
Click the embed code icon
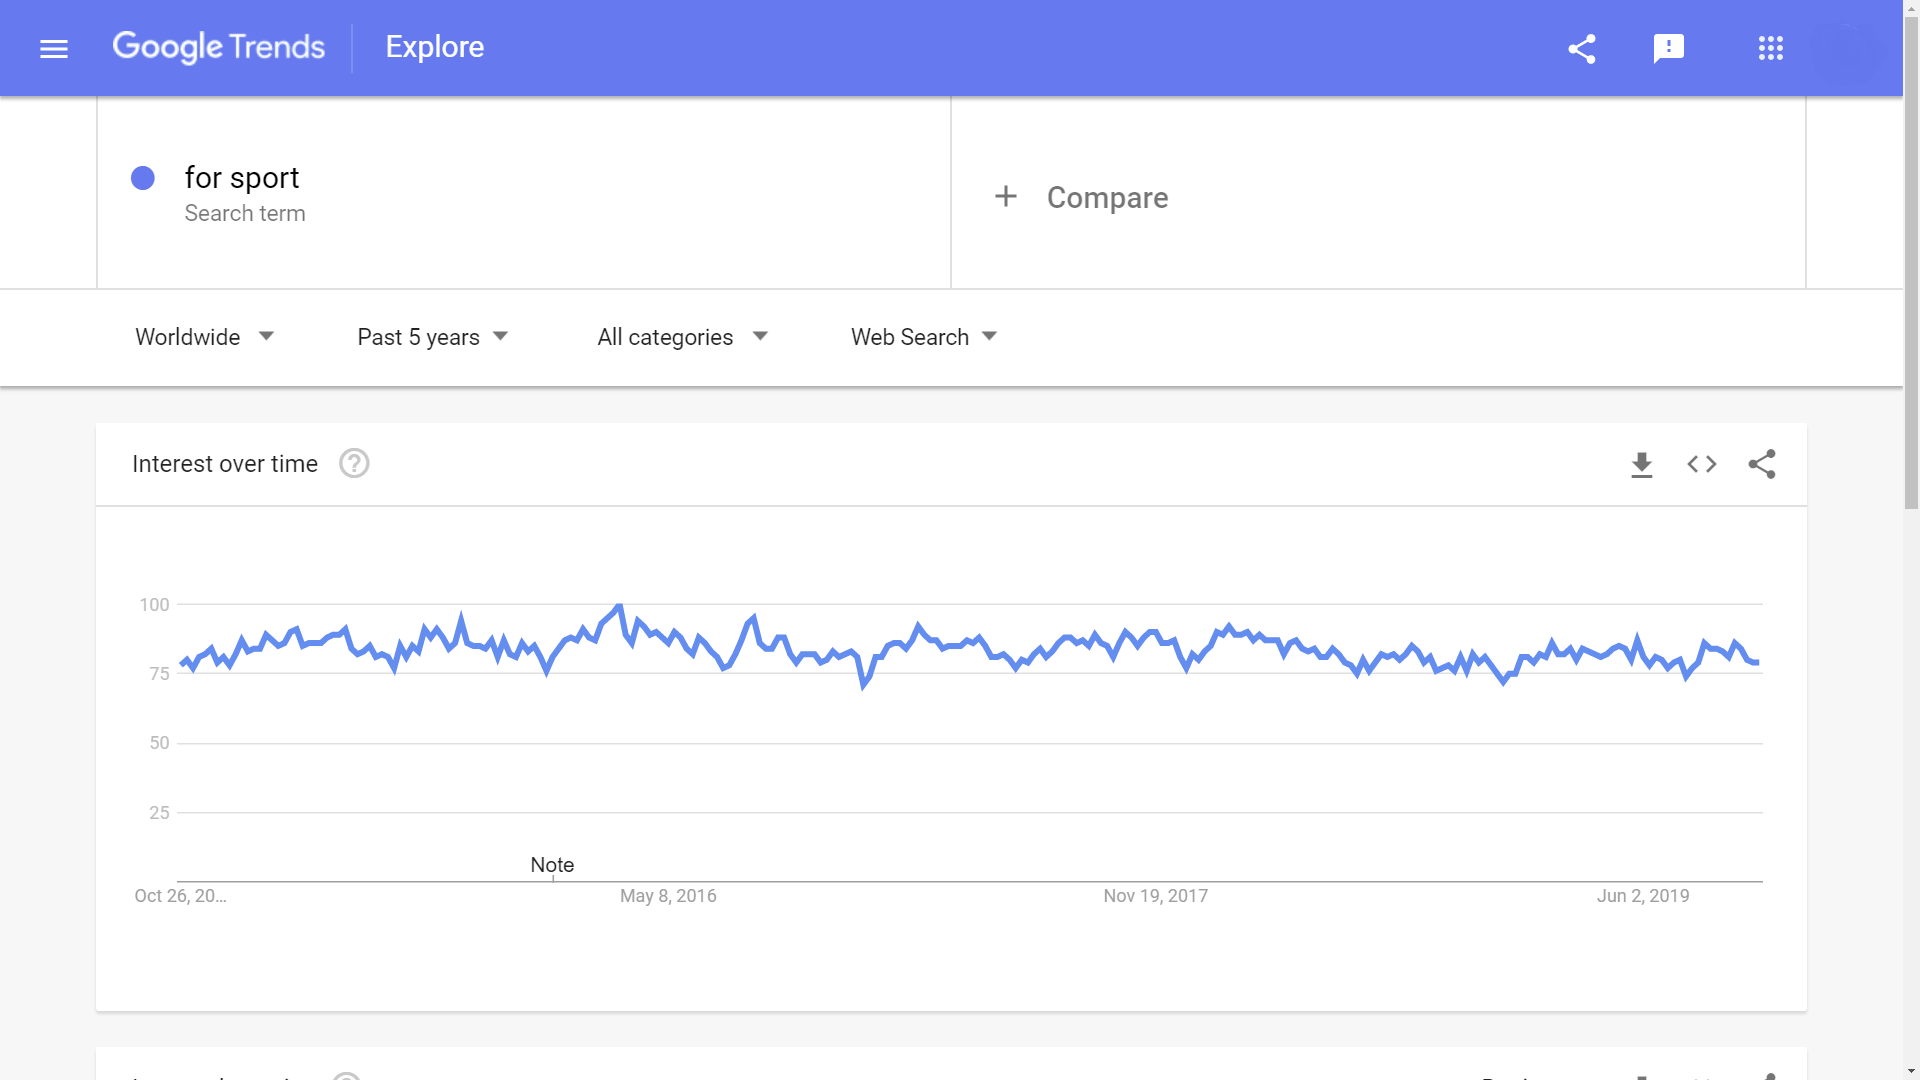(1702, 464)
